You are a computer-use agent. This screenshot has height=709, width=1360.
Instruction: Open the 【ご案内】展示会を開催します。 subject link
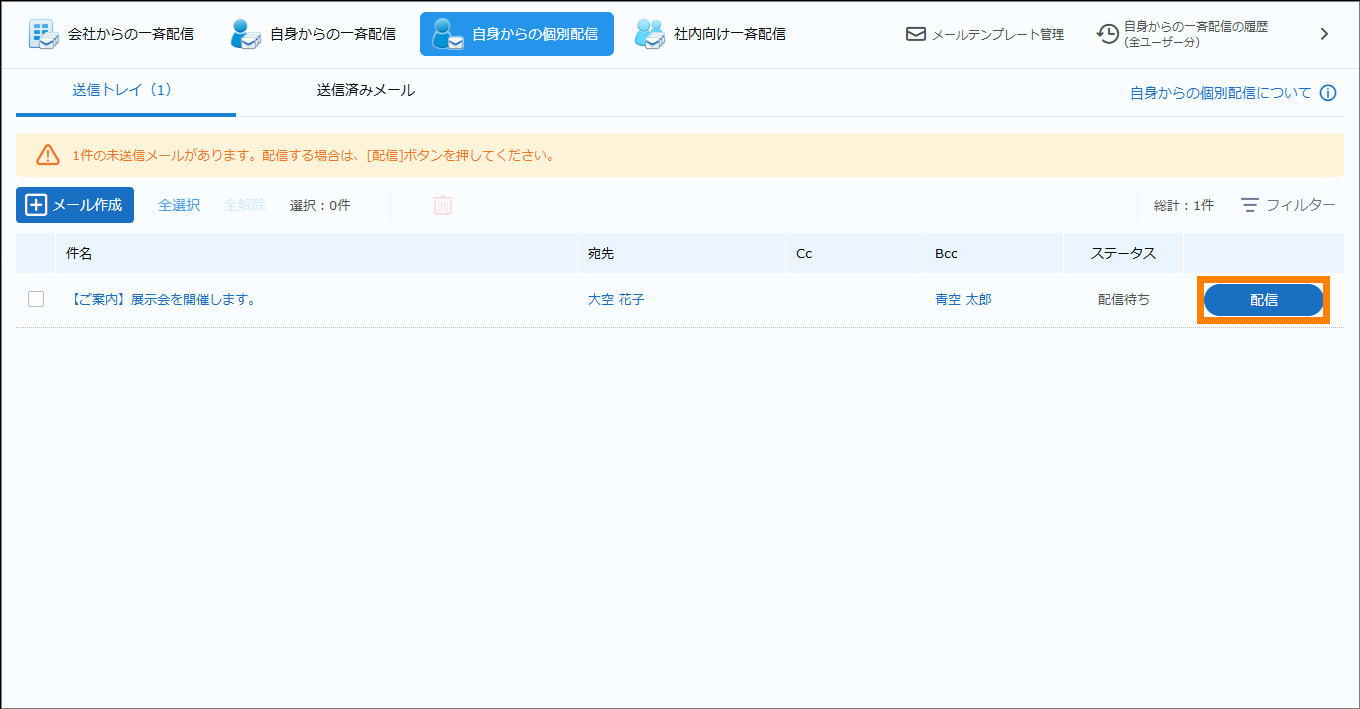(x=163, y=299)
